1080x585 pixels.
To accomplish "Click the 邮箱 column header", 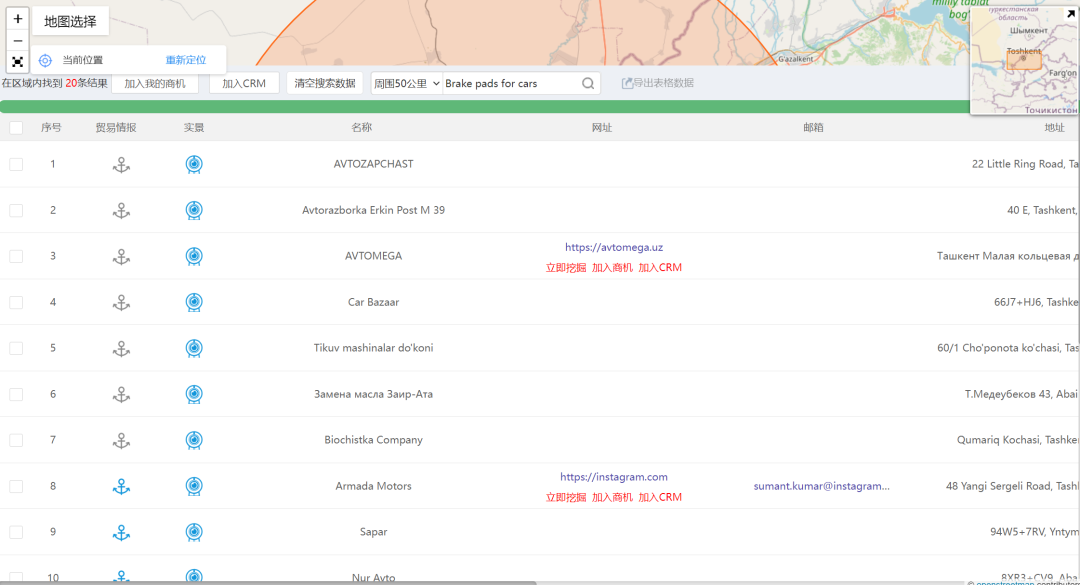I will point(813,127).
